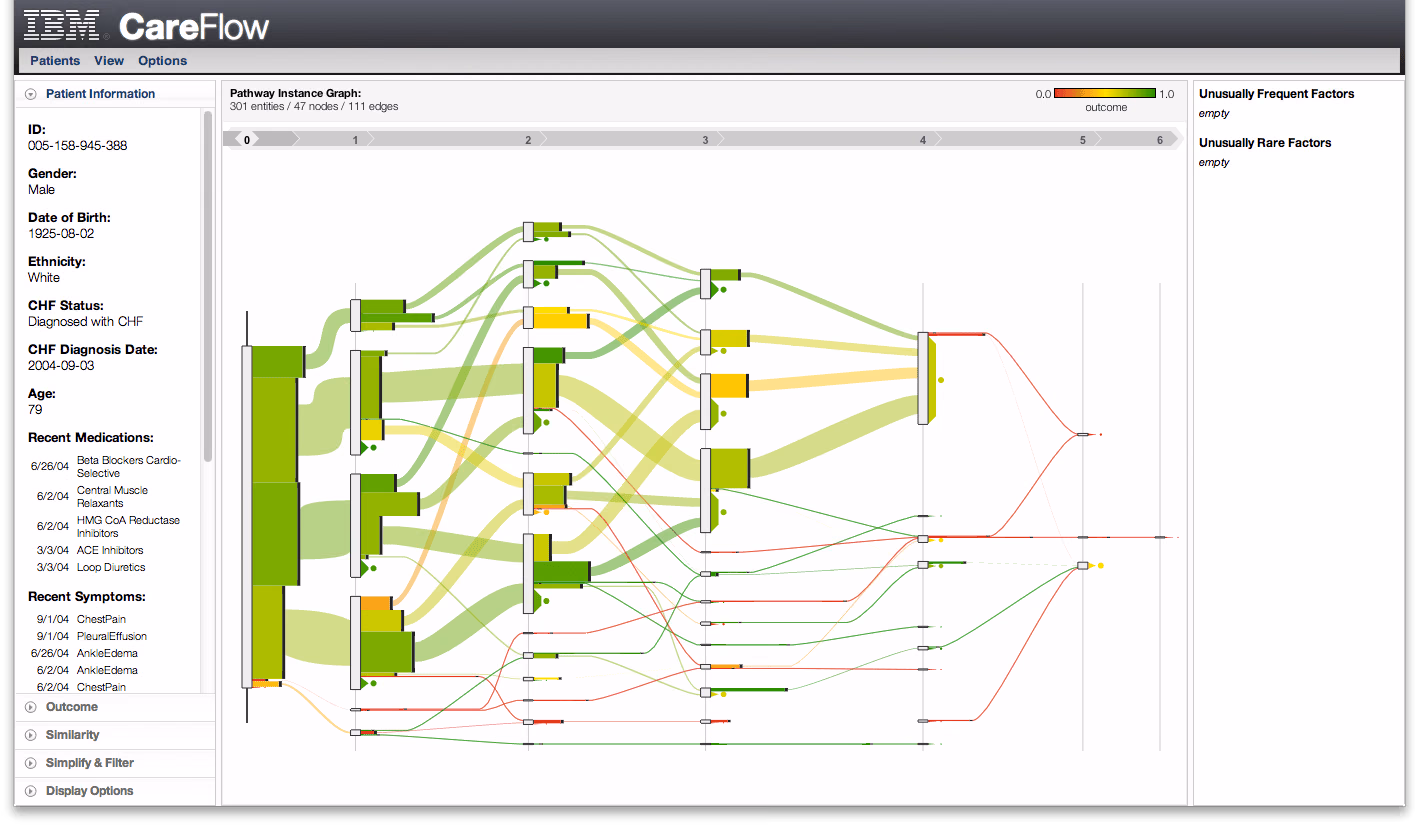1419x825 pixels.
Task: Click the Unusually Frequent Factors heading
Action: (x=1277, y=94)
